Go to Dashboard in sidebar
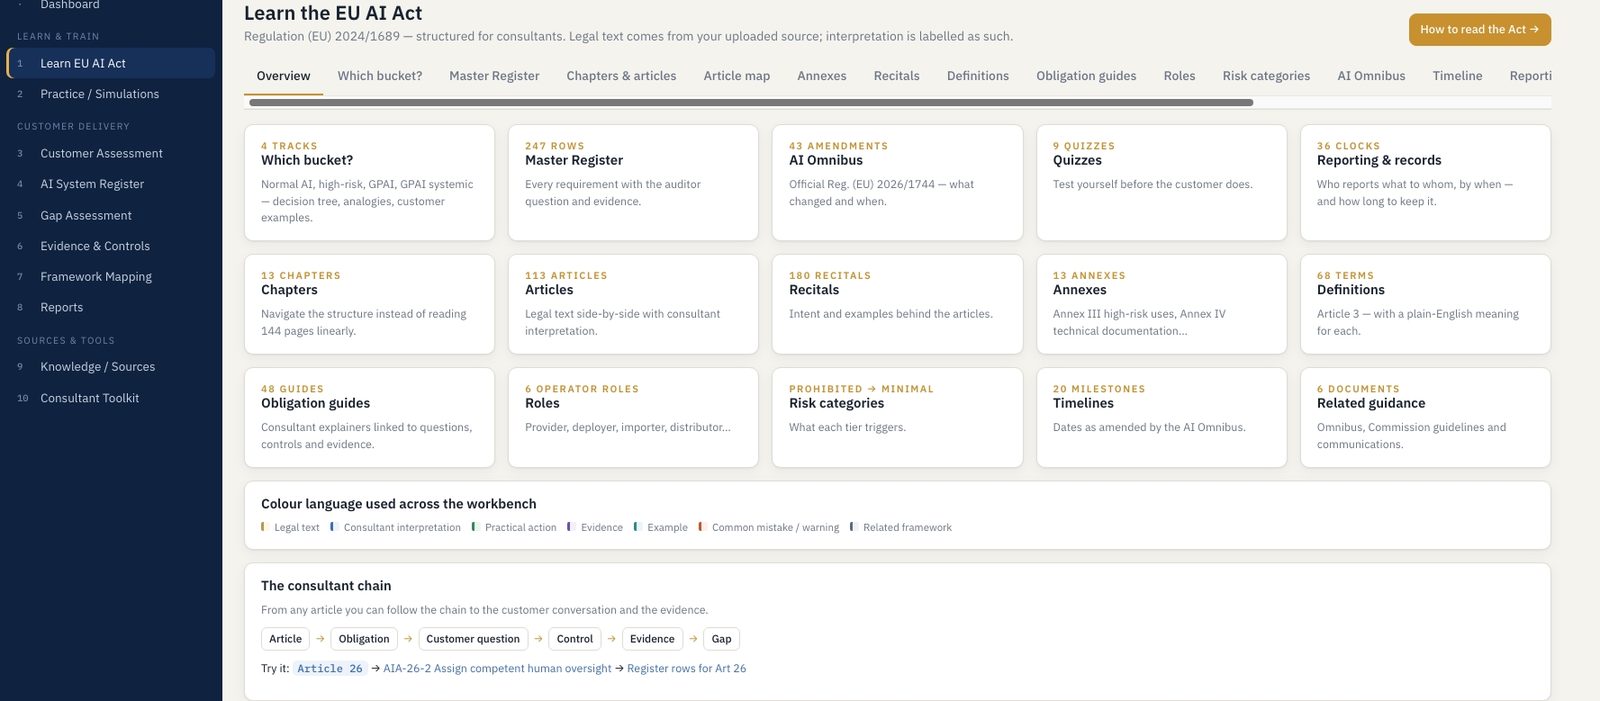This screenshot has height=701, width=1600. pos(110,5)
